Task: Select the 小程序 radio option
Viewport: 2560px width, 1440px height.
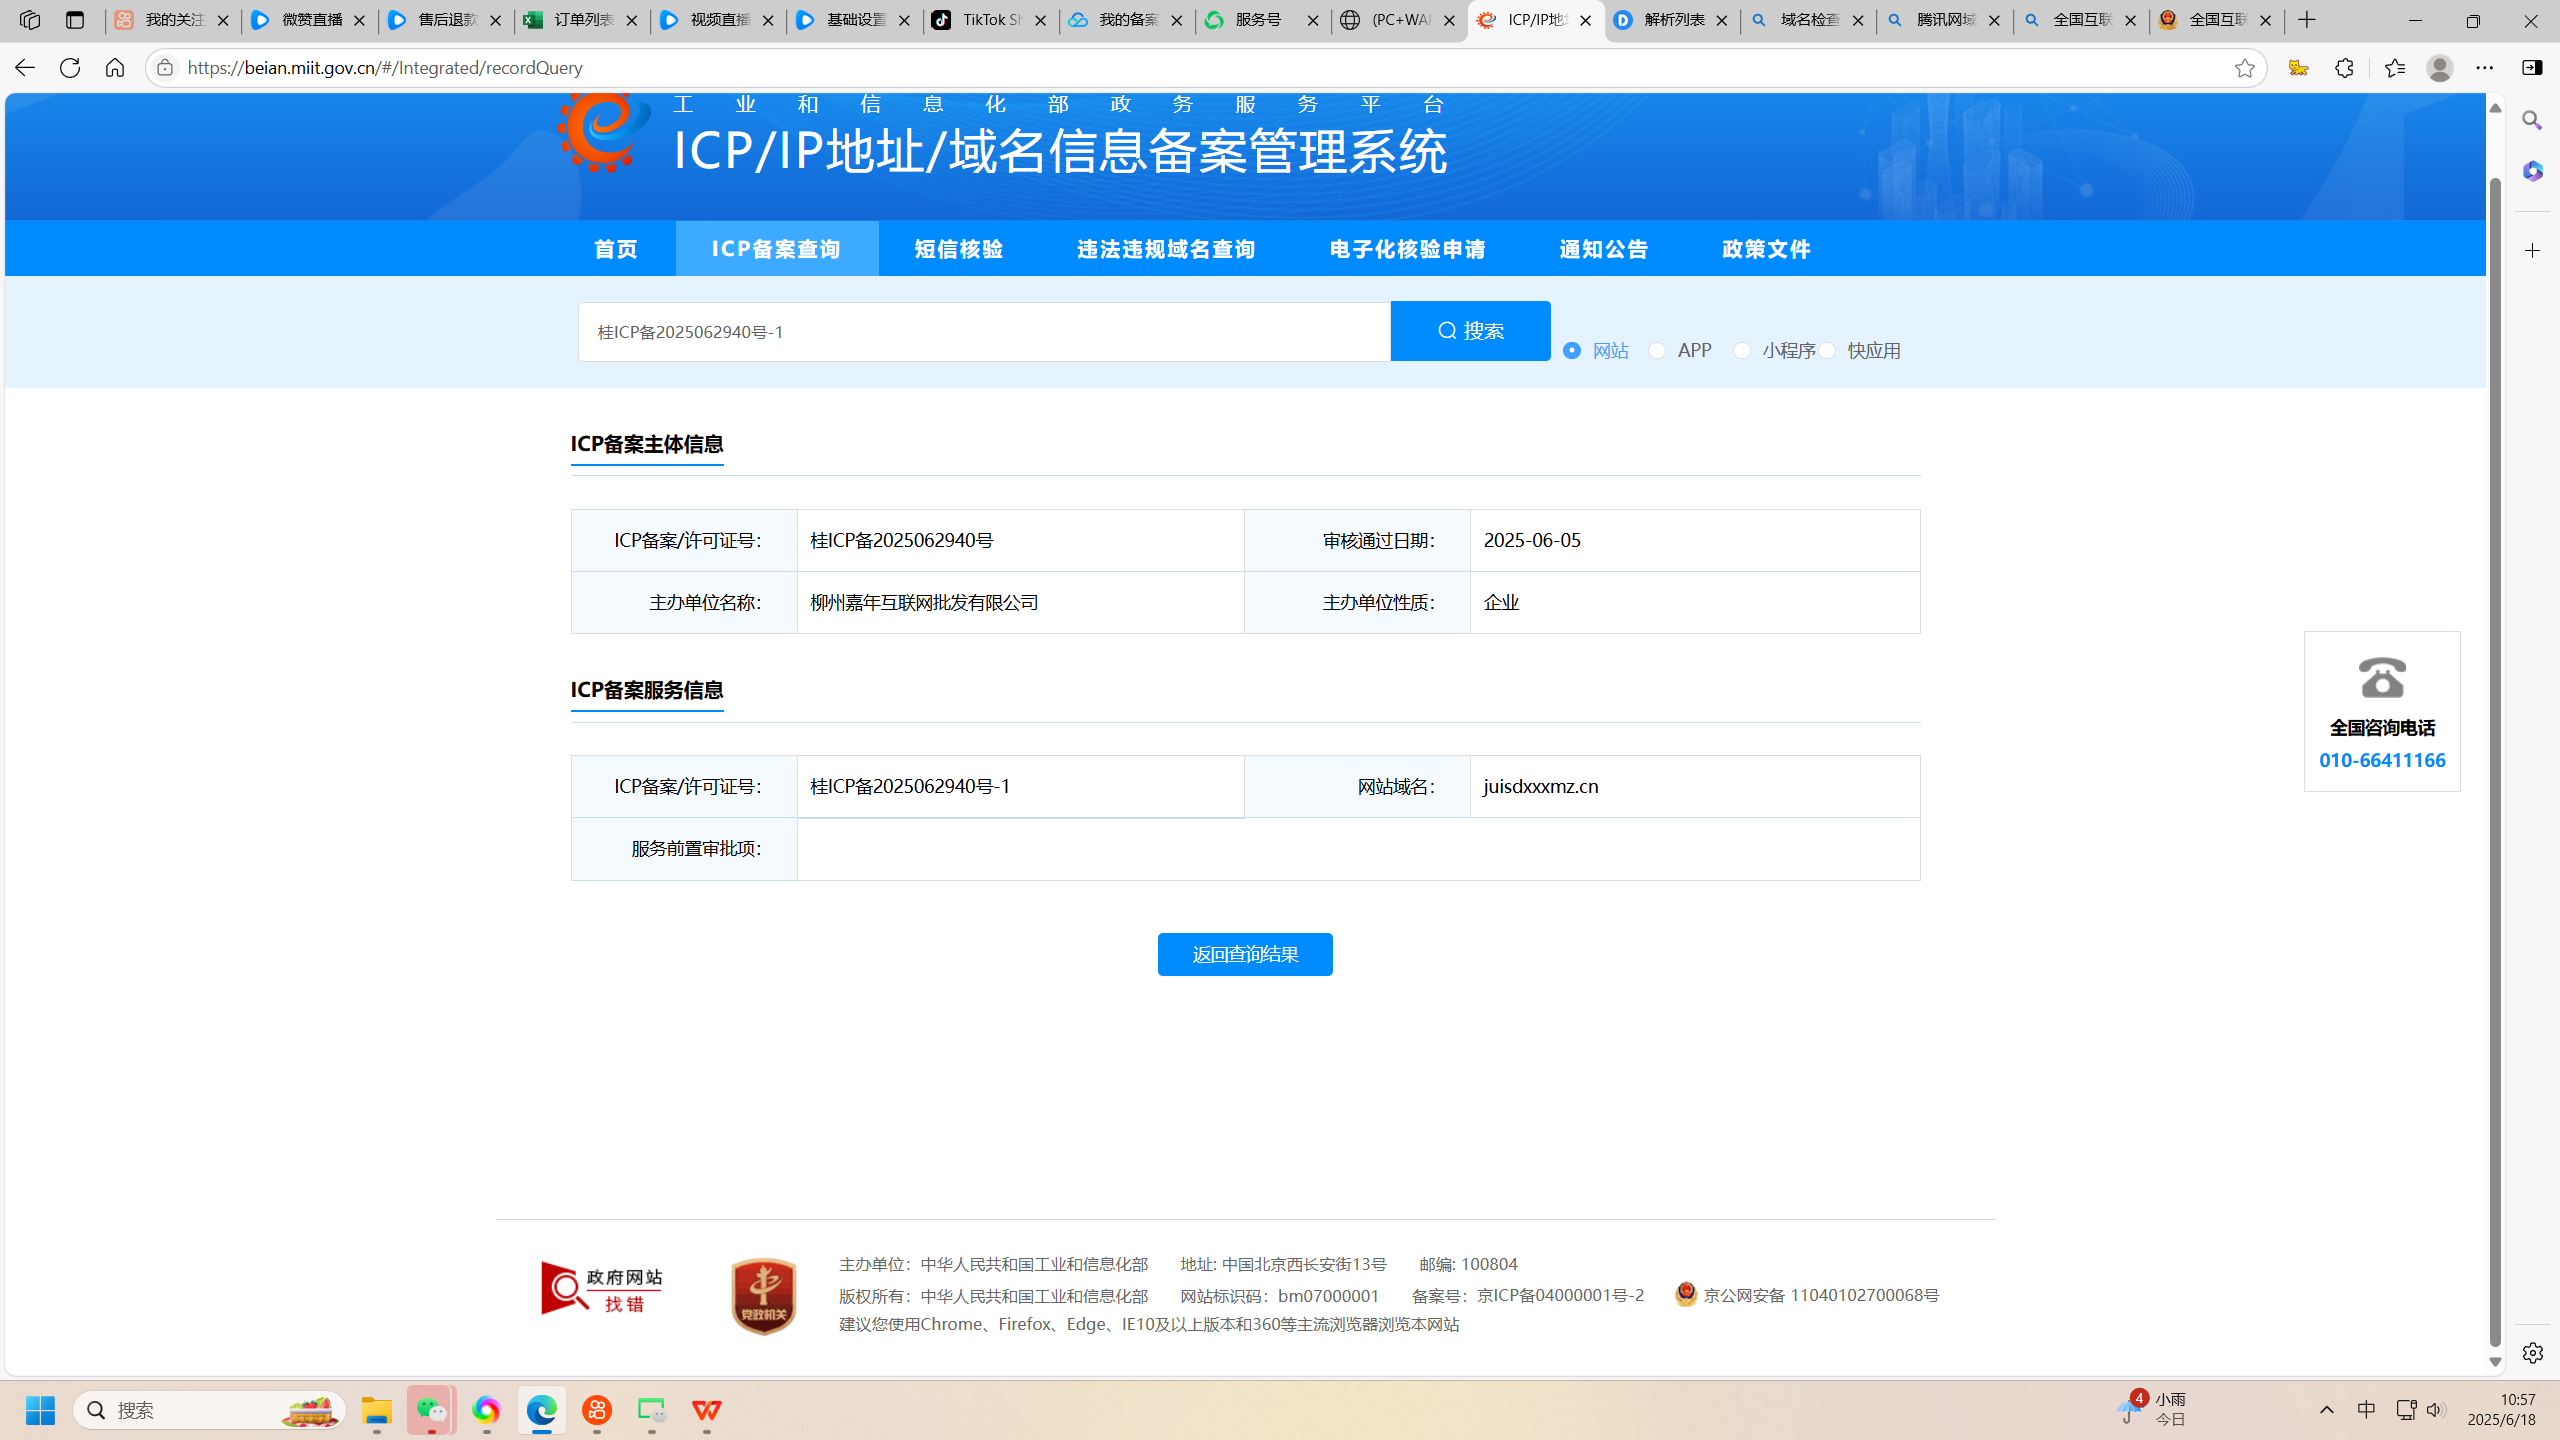Action: click(1742, 350)
